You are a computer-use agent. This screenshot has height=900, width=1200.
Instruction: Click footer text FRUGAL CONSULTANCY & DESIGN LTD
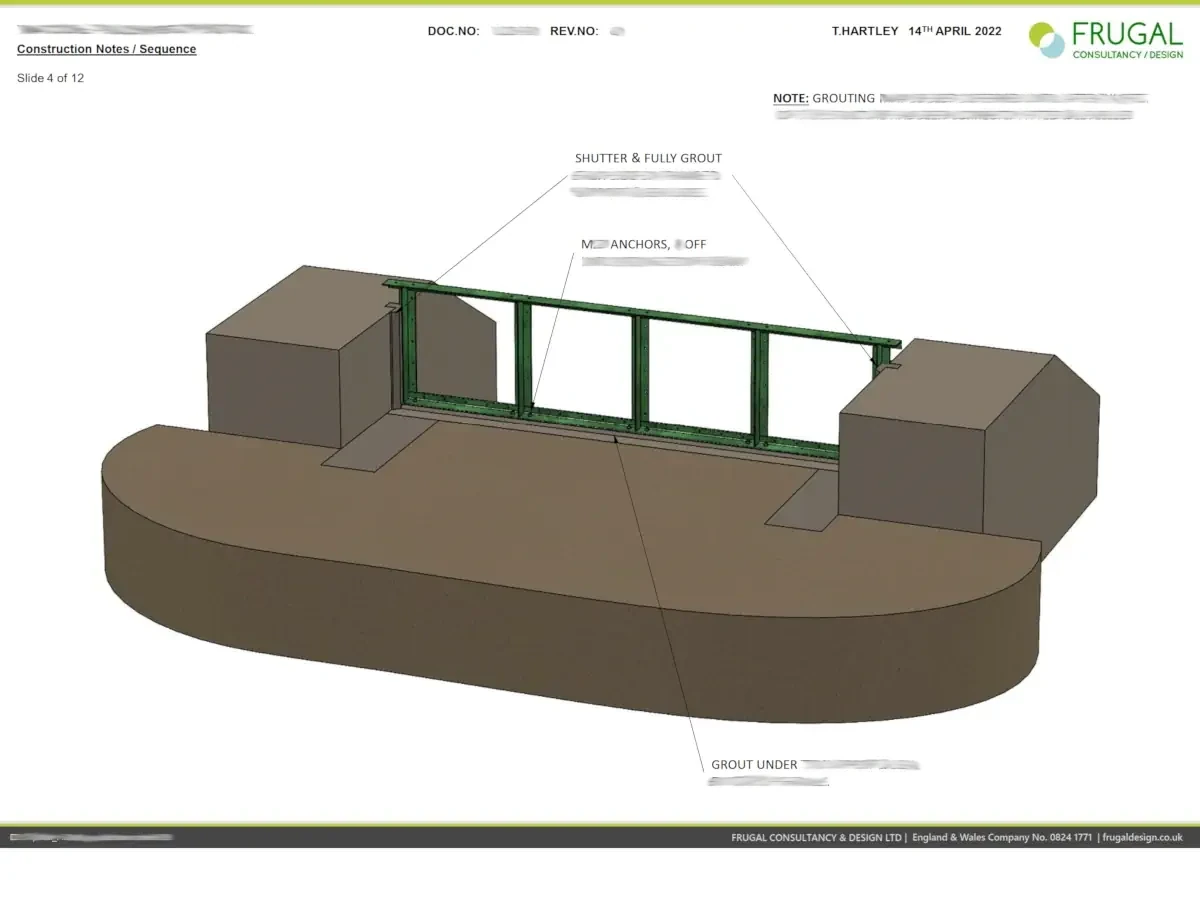pyautogui.click(x=817, y=838)
